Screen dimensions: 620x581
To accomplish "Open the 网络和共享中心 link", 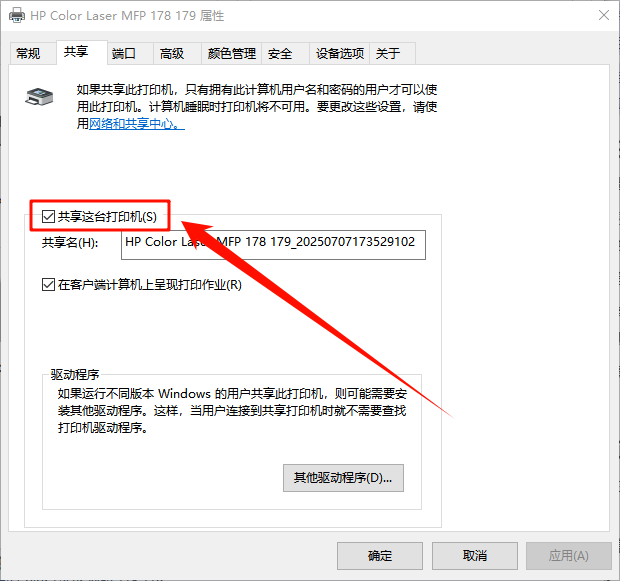I will (x=136, y=124).
